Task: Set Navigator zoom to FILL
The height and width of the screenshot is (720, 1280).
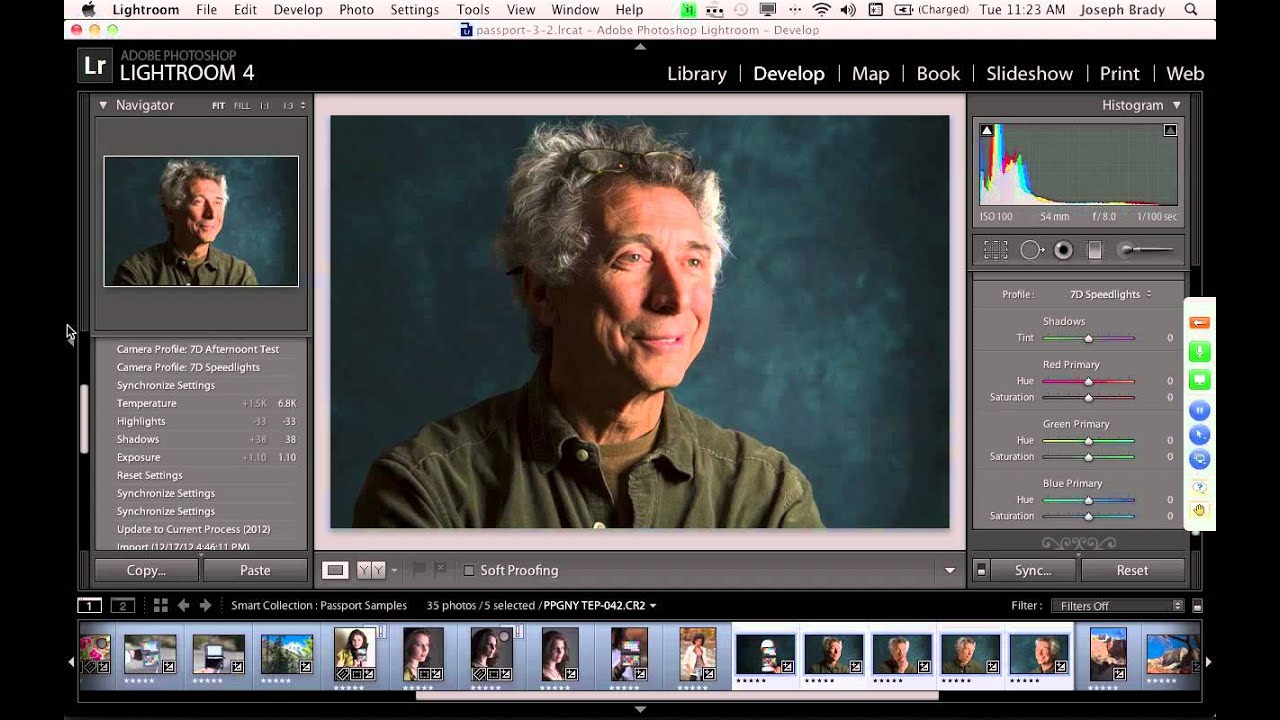Action: point(242,105)
